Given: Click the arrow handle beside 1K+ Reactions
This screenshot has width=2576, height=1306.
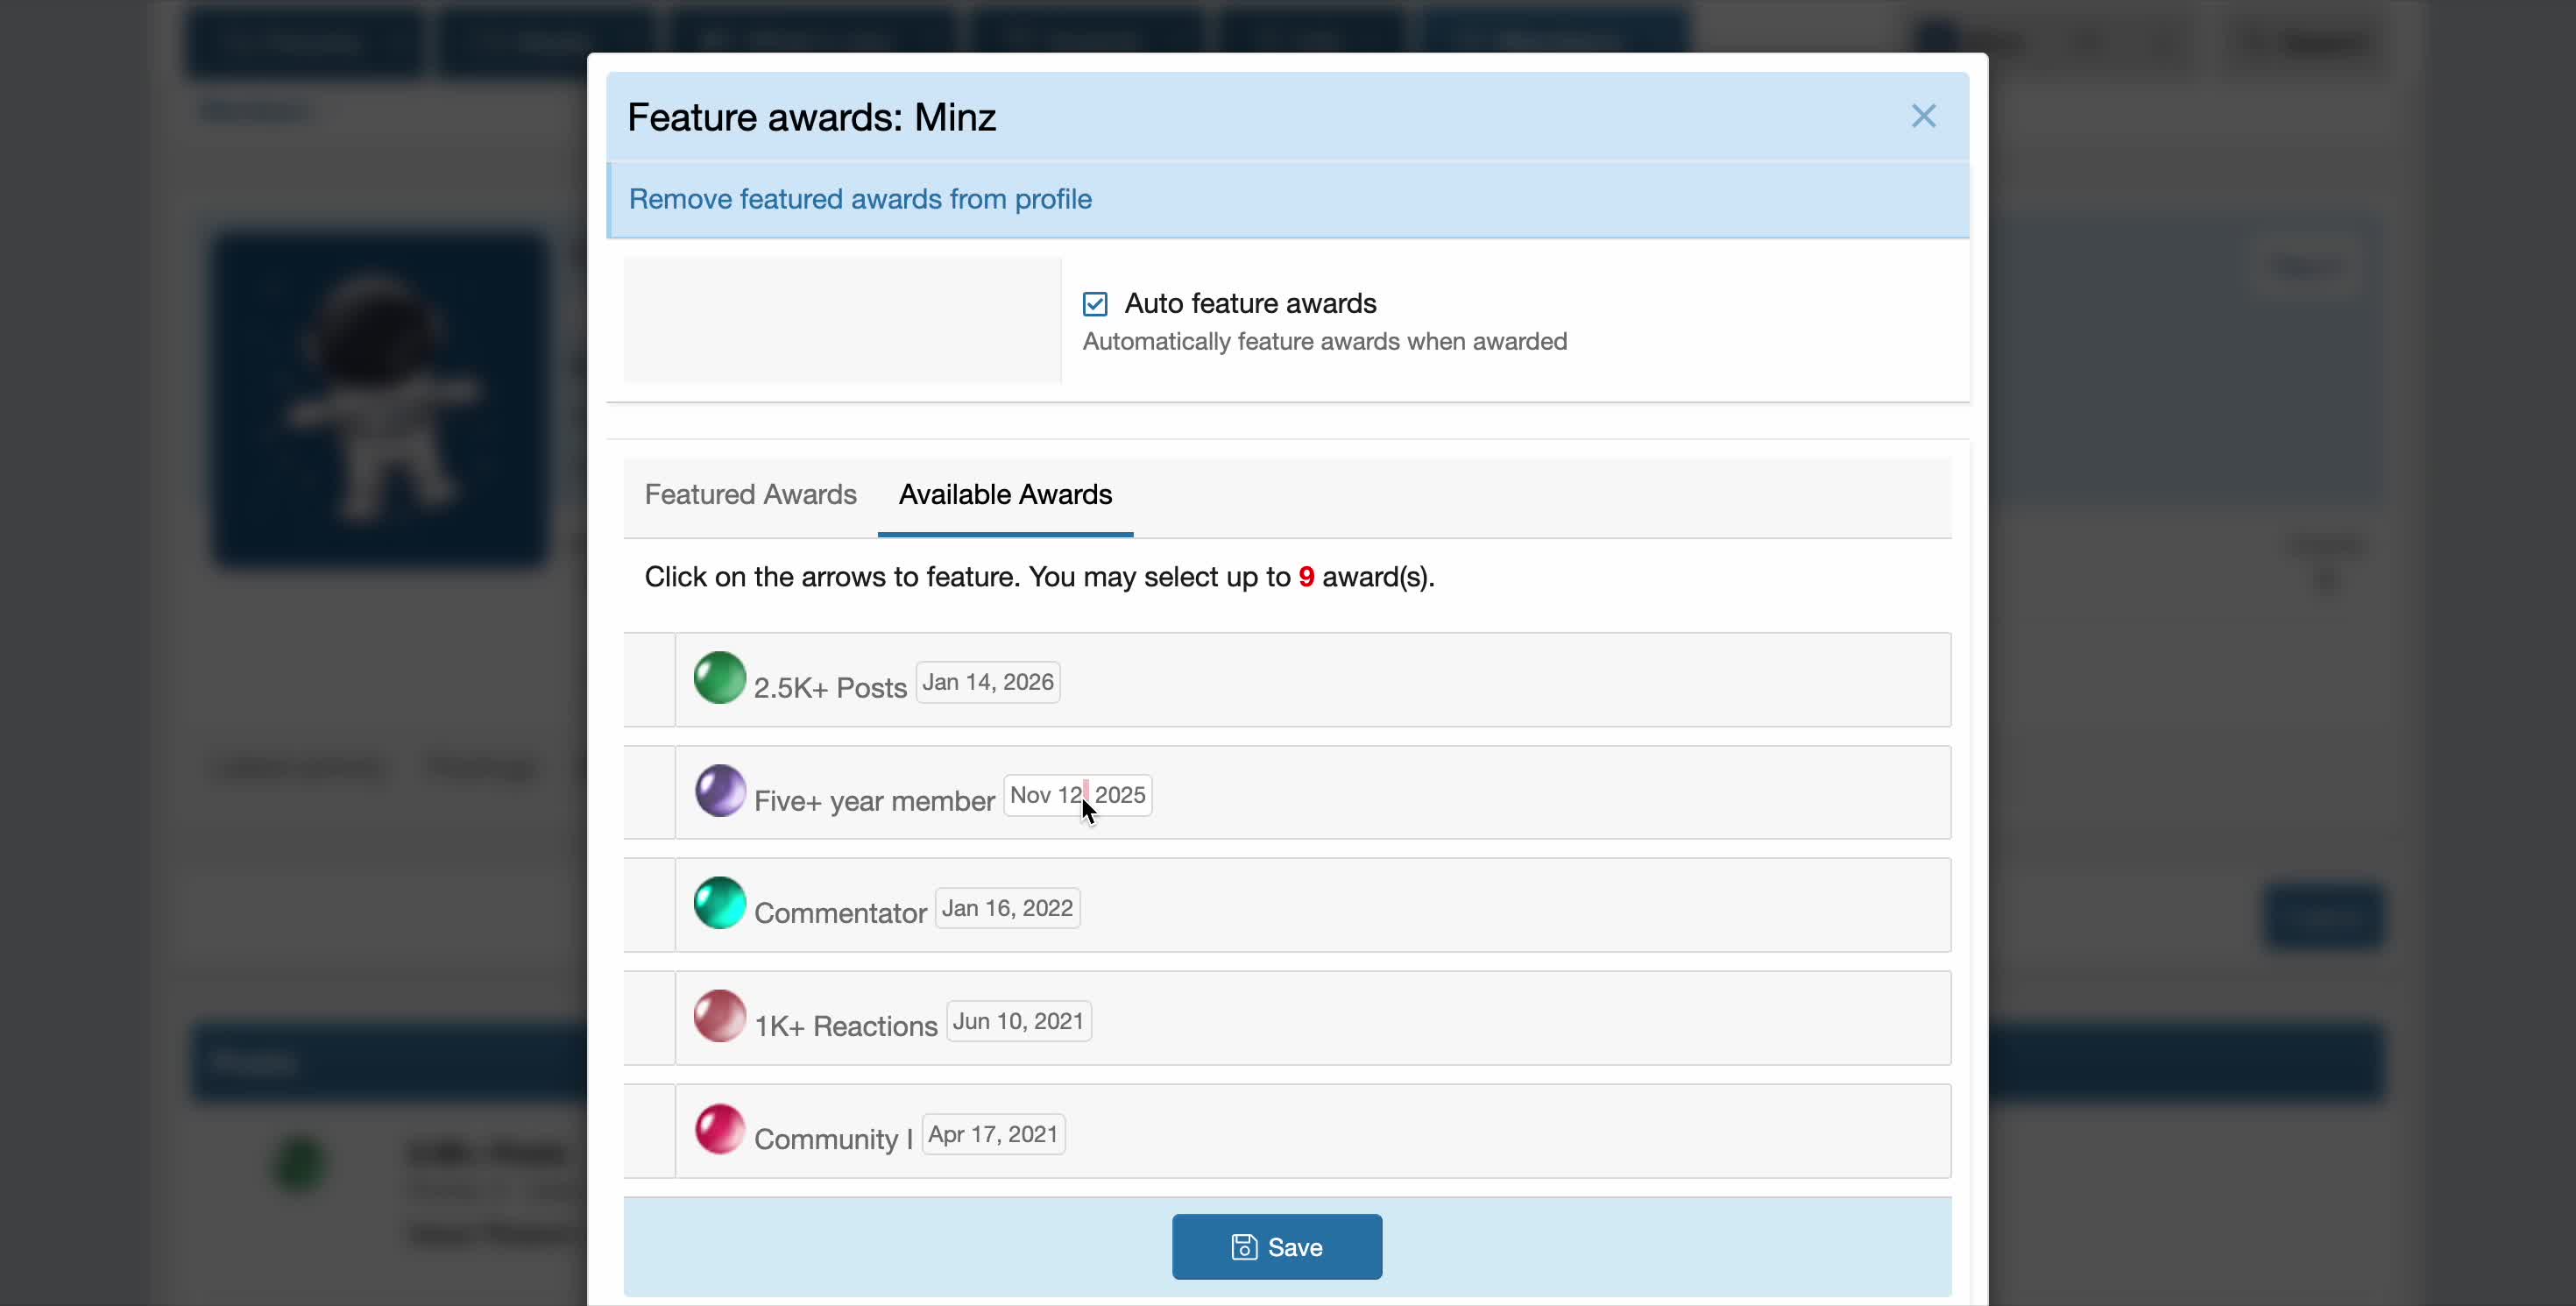Looking at the screenshot, I should point(650,1018).
